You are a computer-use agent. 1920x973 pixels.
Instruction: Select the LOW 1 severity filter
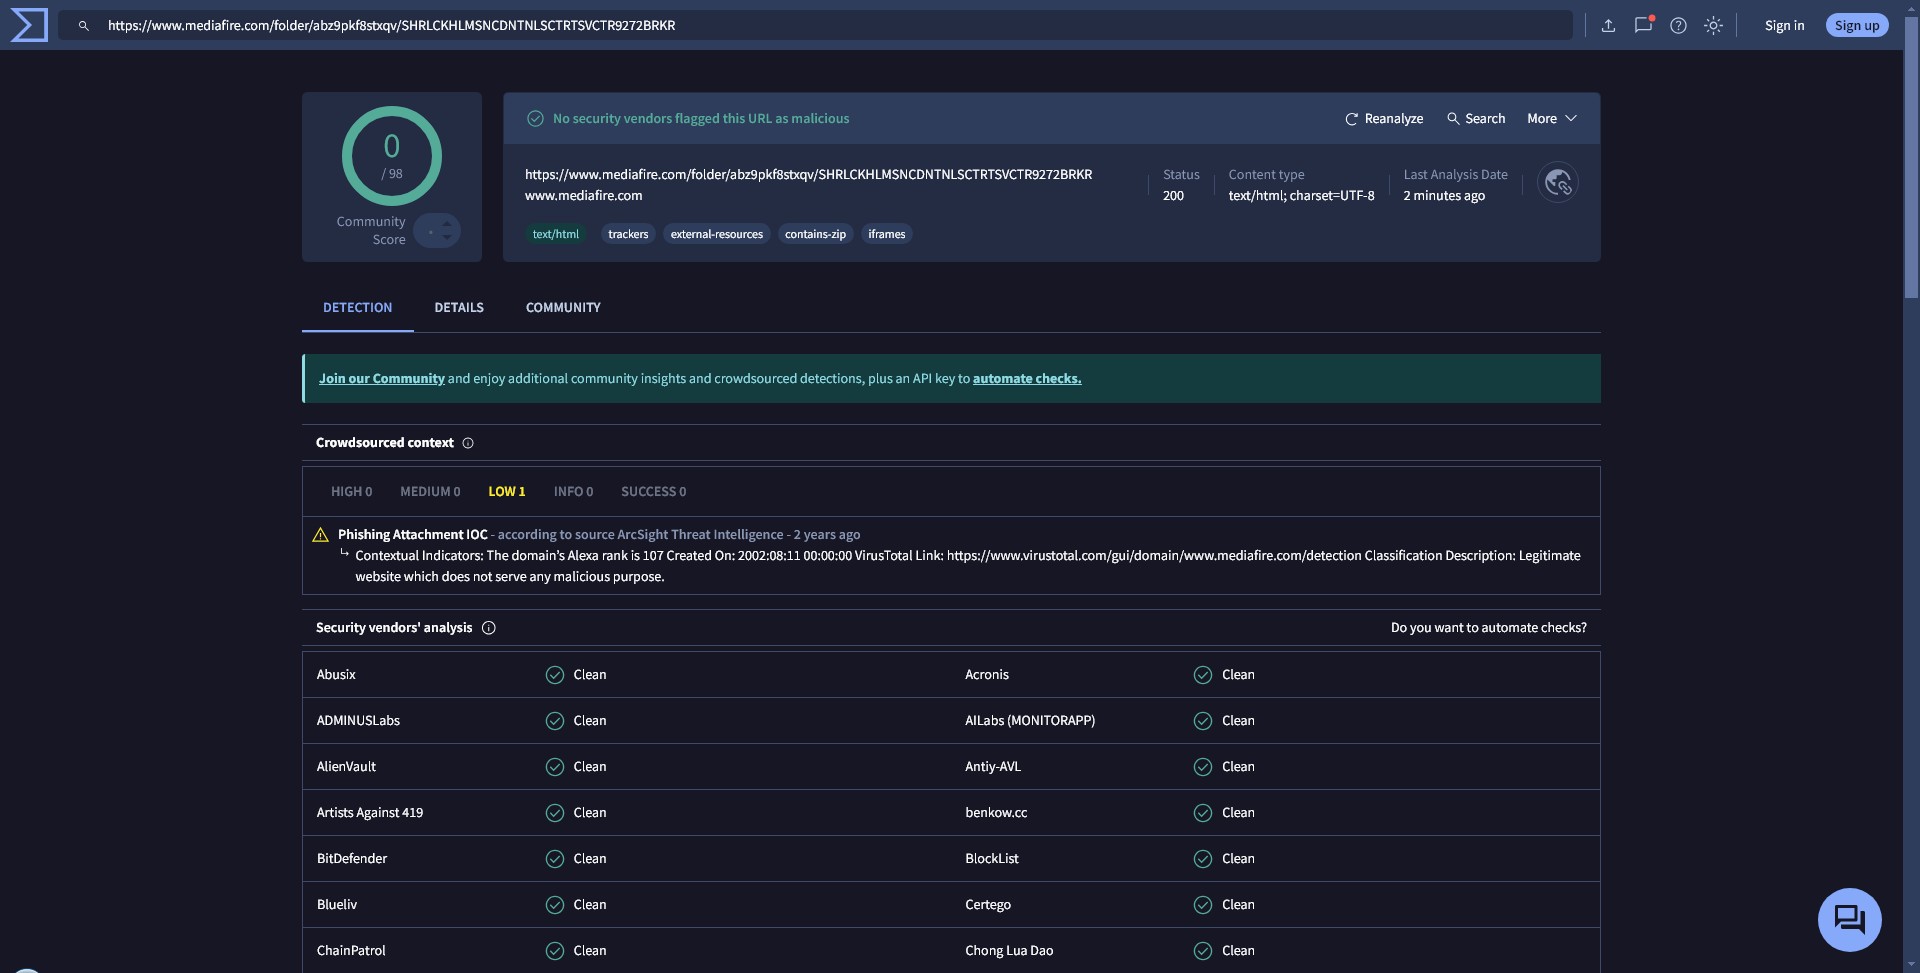point(506,492)
